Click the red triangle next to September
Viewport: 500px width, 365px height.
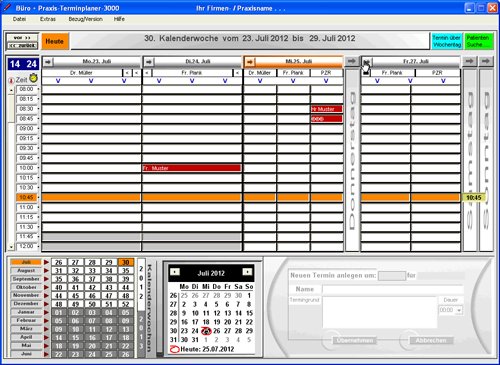pyautogui.click(x=46, y=279)
